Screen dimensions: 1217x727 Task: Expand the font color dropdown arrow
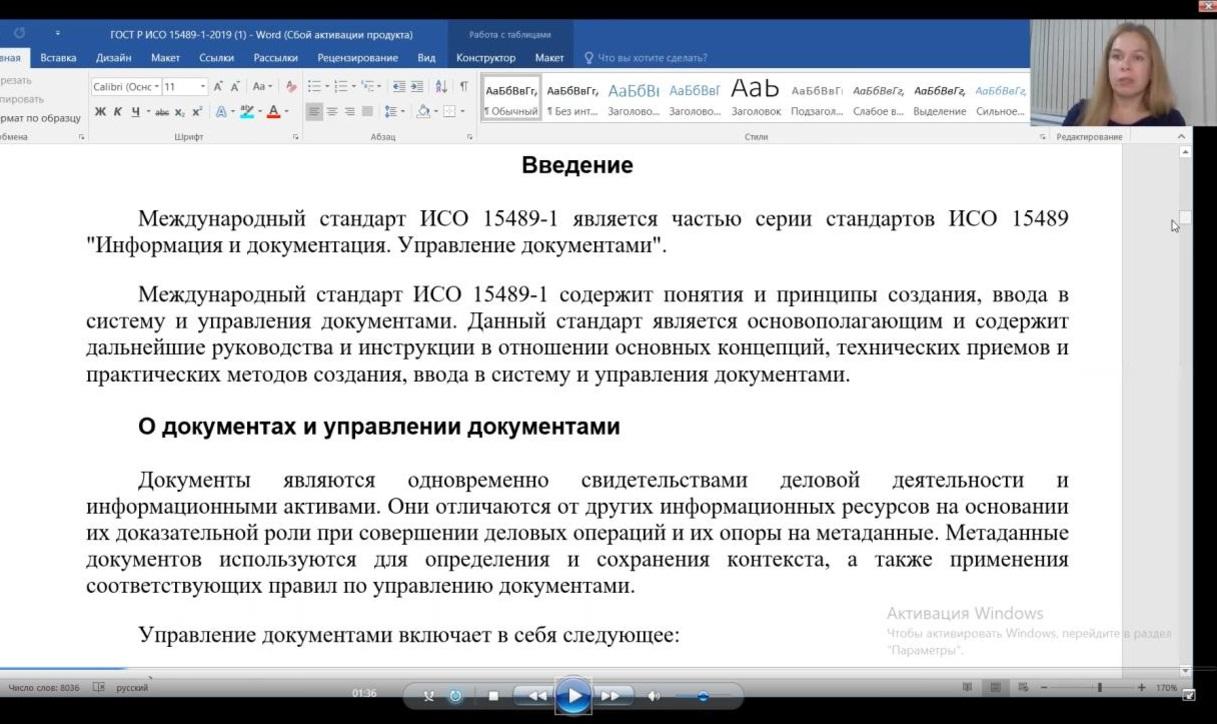tap(287, 112)
